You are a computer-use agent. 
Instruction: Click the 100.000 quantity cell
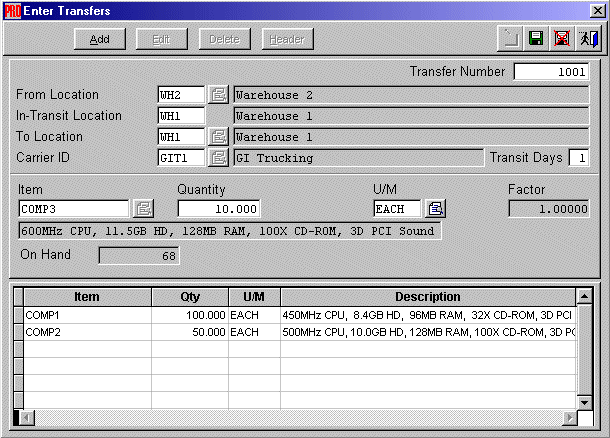[x=190, y=315]
